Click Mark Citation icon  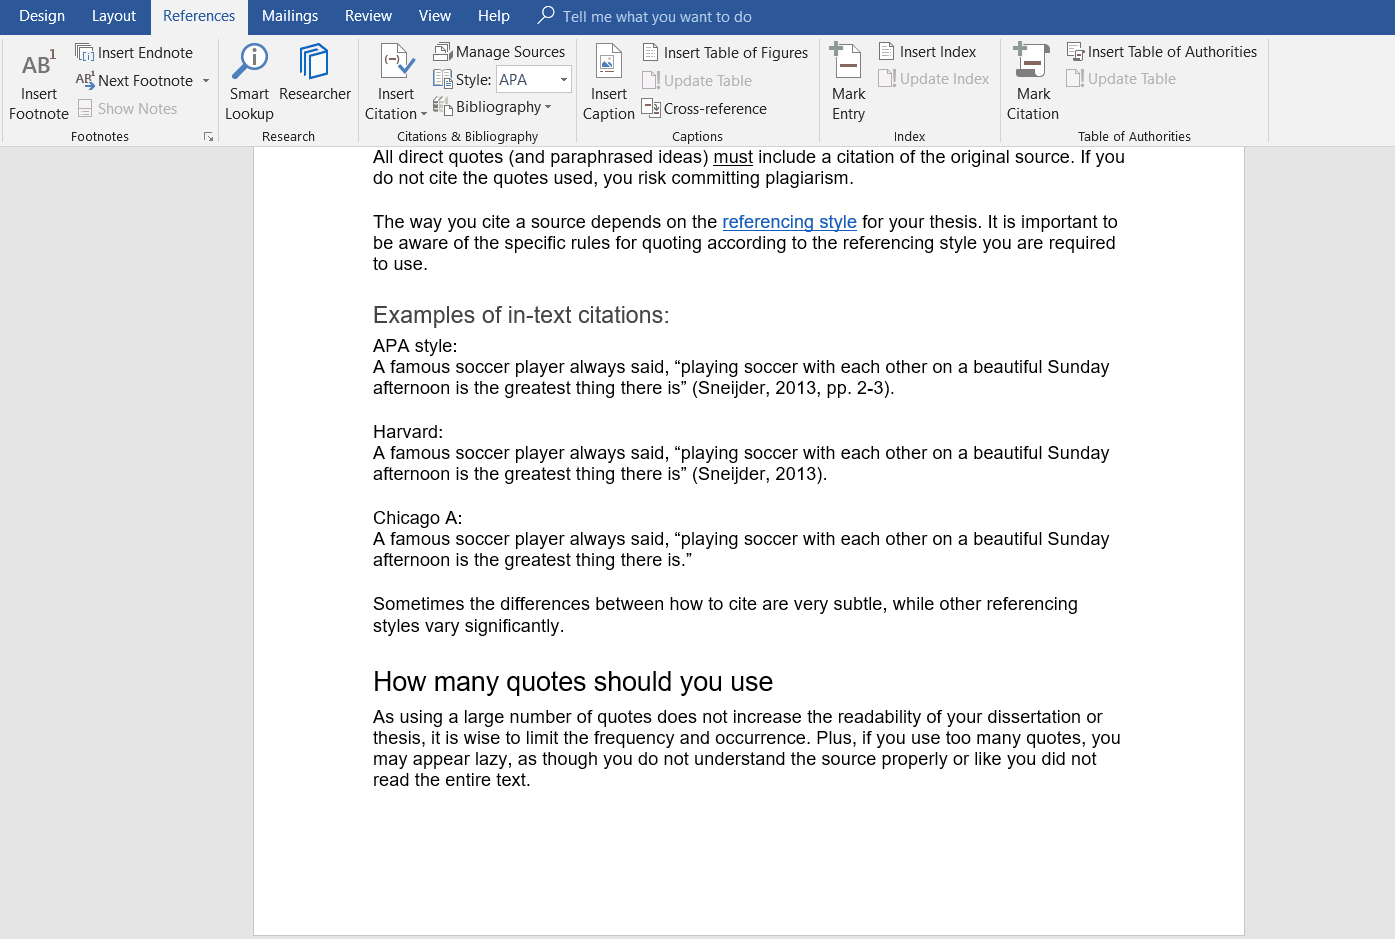click(1031, 63)
